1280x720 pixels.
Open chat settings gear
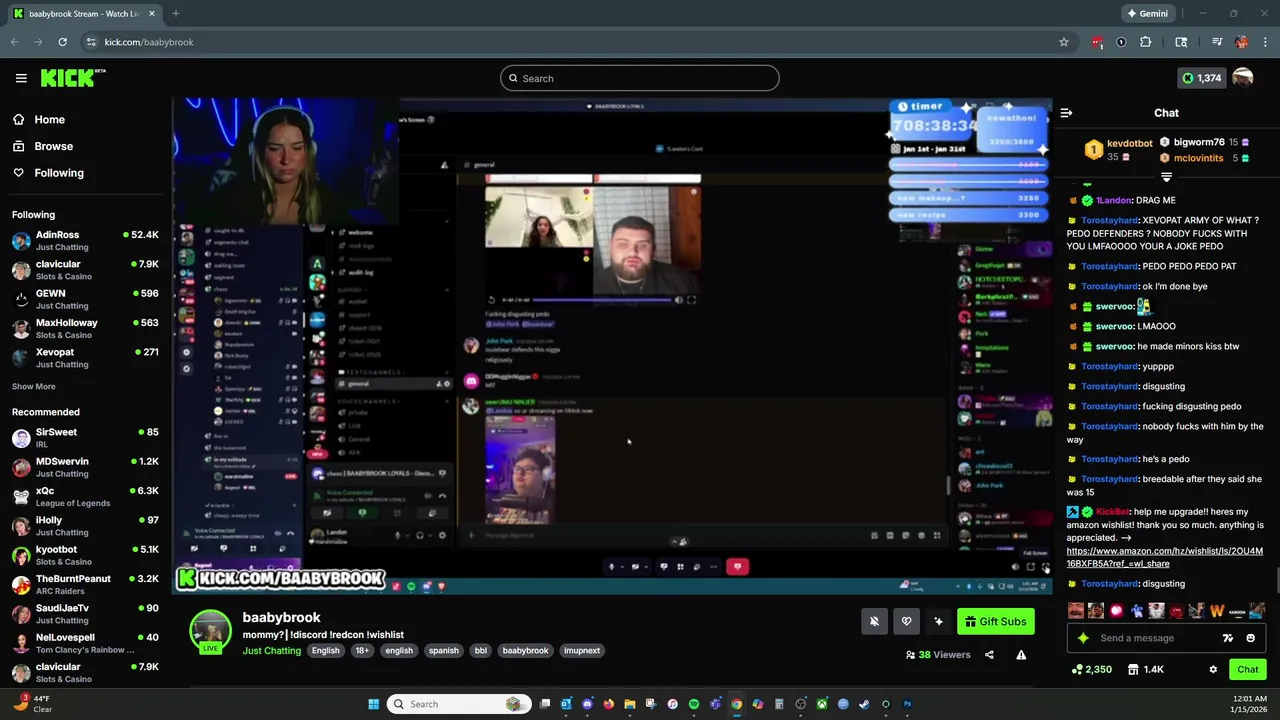pyautogui.click(x=1213, y=669)
